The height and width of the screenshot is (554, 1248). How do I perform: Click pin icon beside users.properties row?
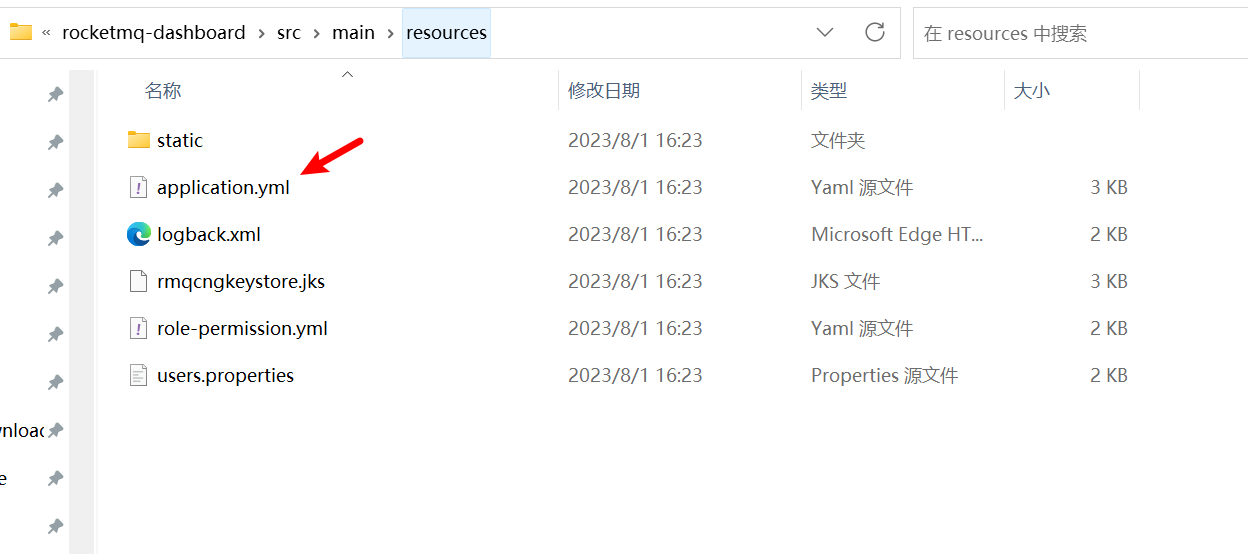click(56, 382)
